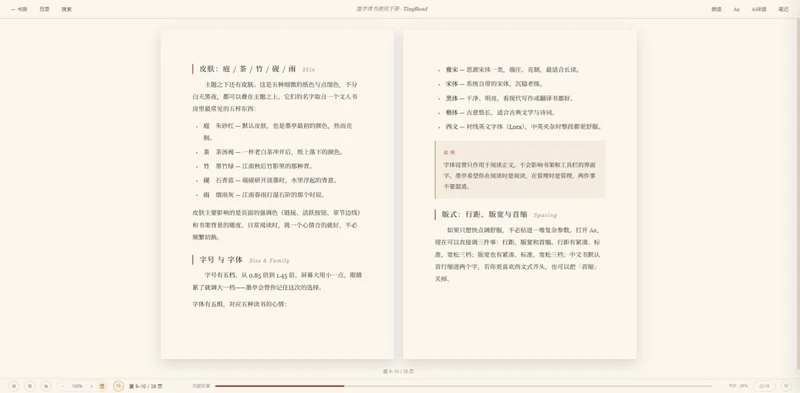Click the round button at bottom right corner

click(786, 386)
